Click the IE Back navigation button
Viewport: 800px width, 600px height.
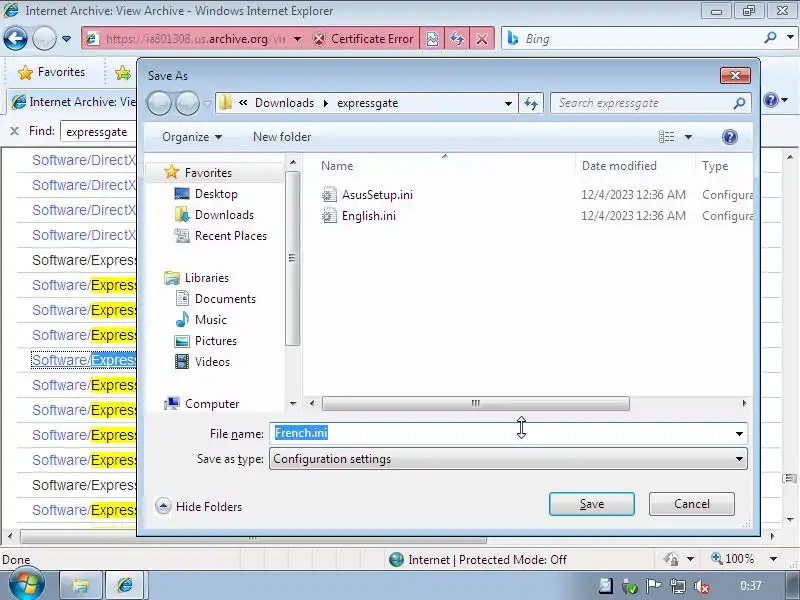coord(15,38)
